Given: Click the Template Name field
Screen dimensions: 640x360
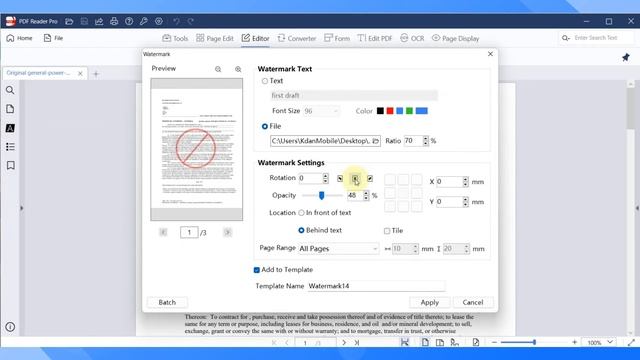Looking at the screenshot, I should point(376,286).
